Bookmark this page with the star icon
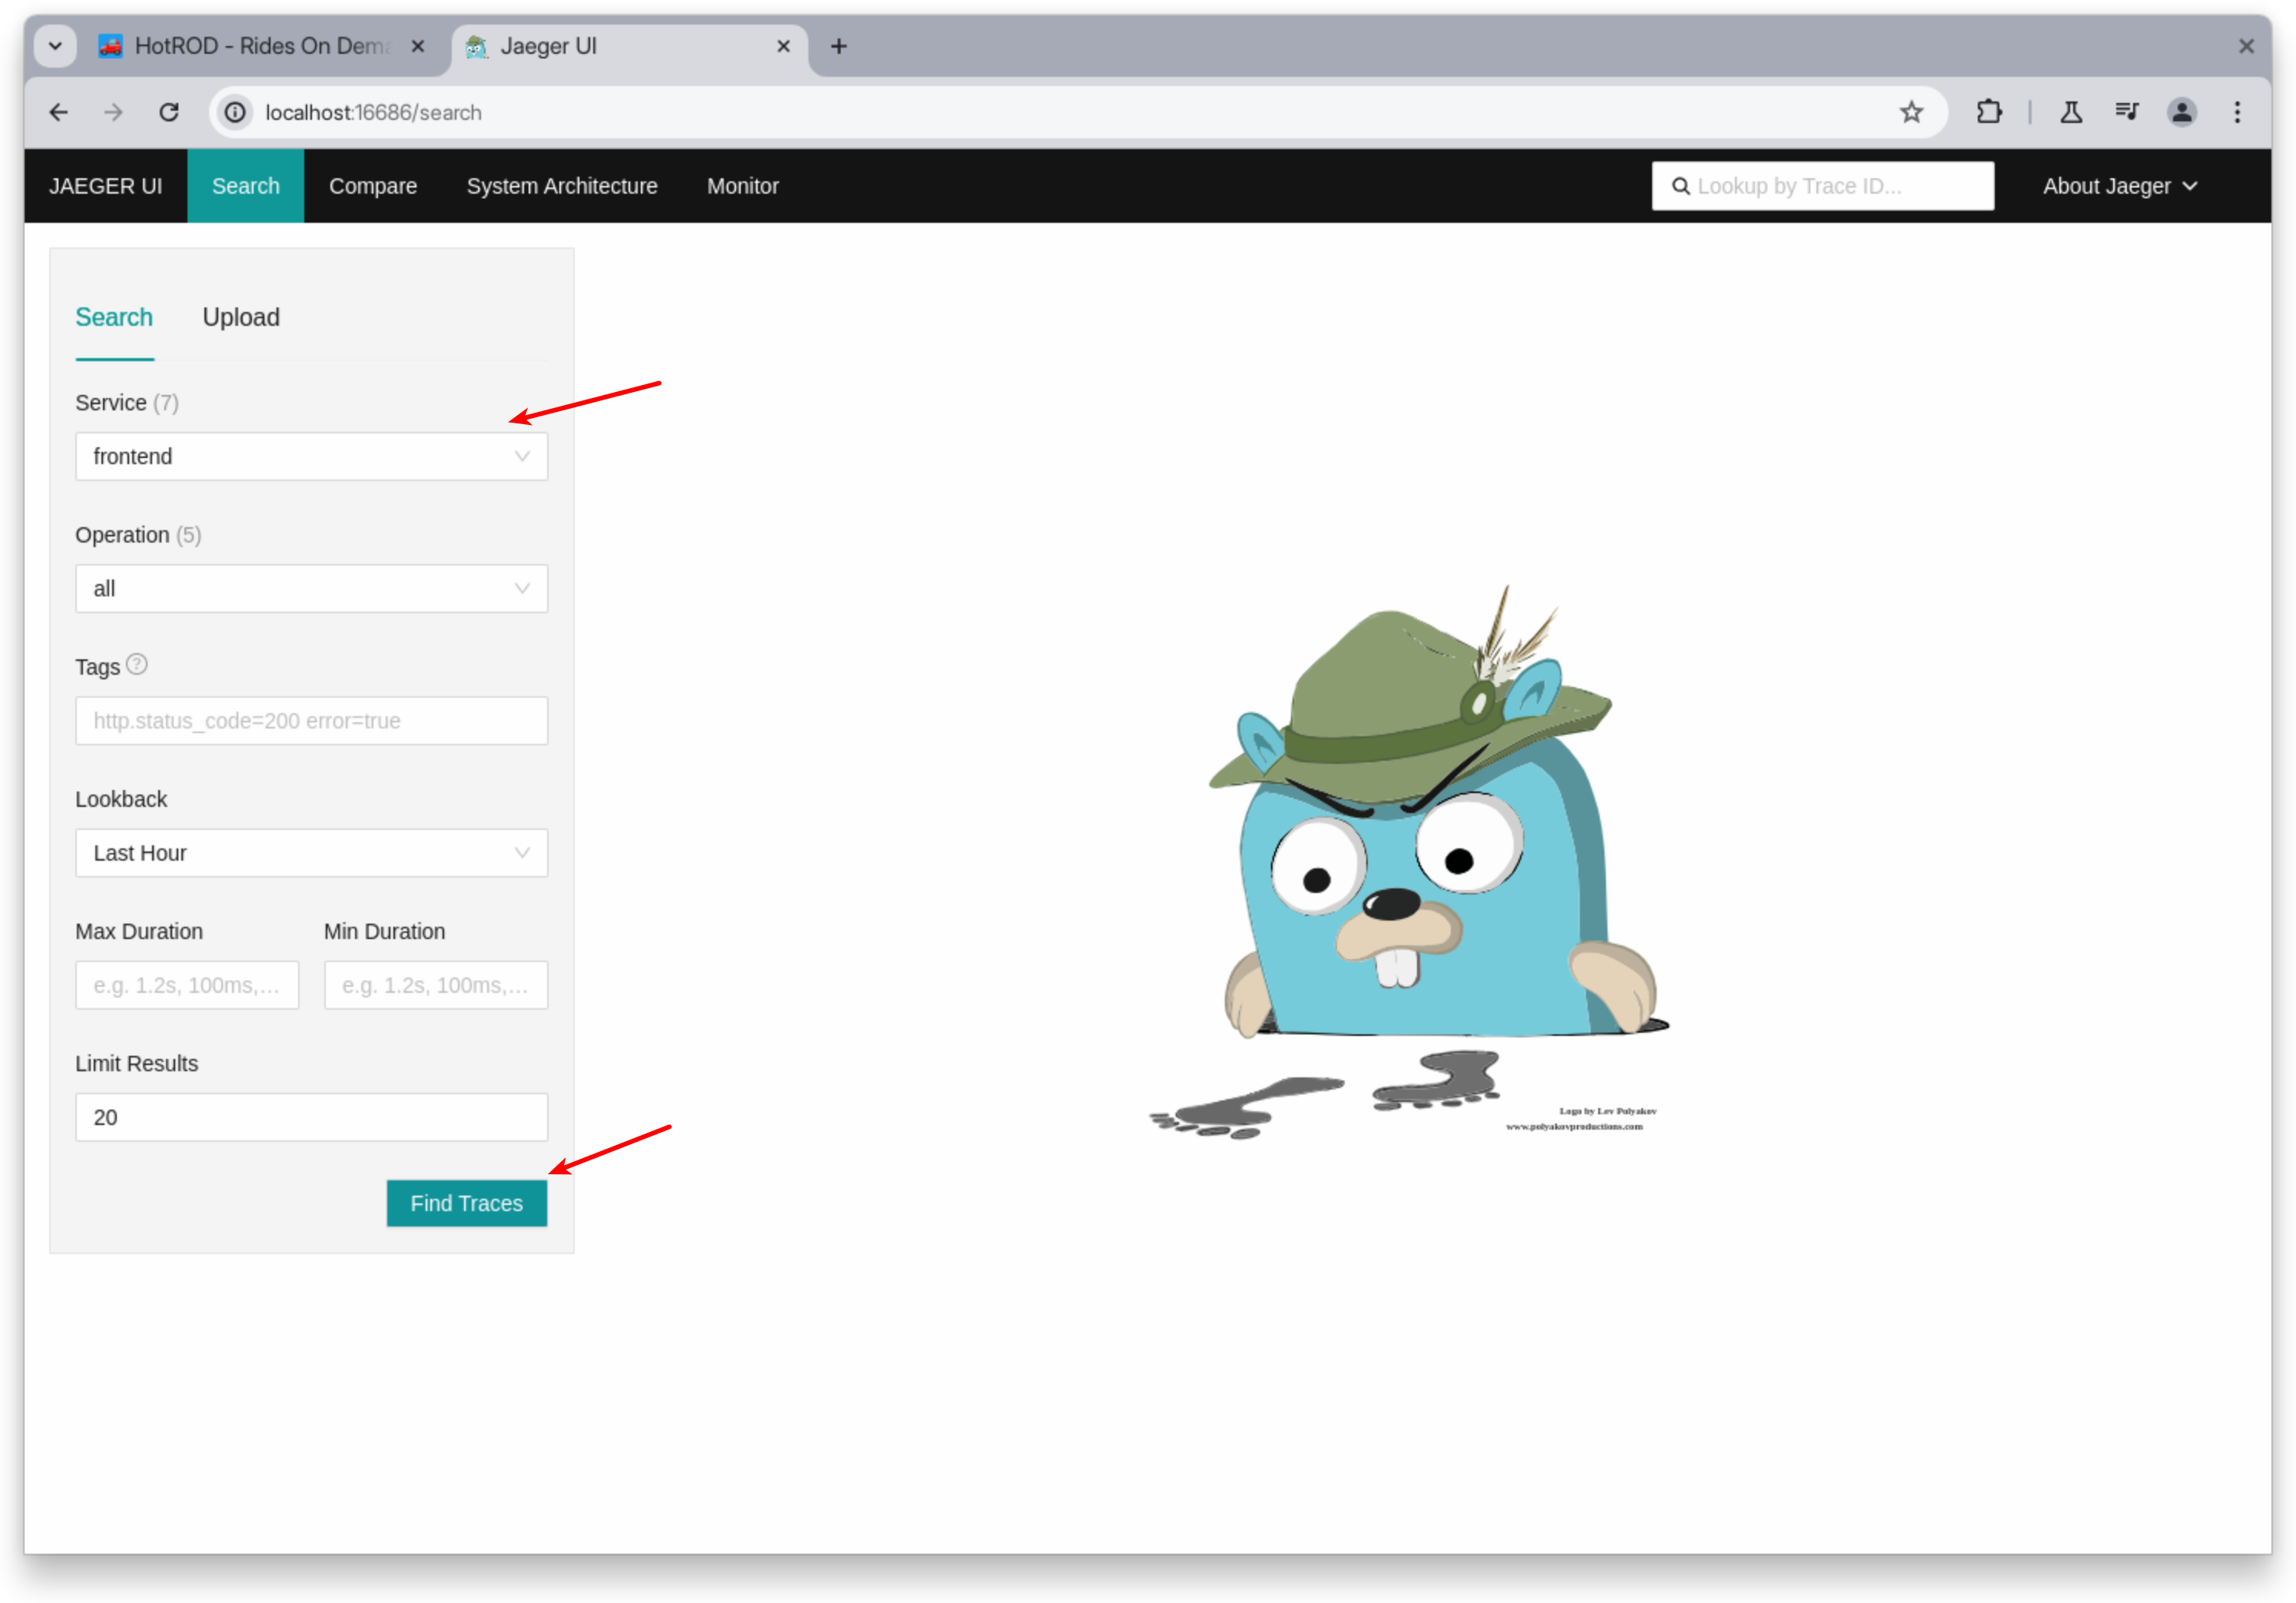This screenshot has height=1603, width=2296. (1911, 112)
